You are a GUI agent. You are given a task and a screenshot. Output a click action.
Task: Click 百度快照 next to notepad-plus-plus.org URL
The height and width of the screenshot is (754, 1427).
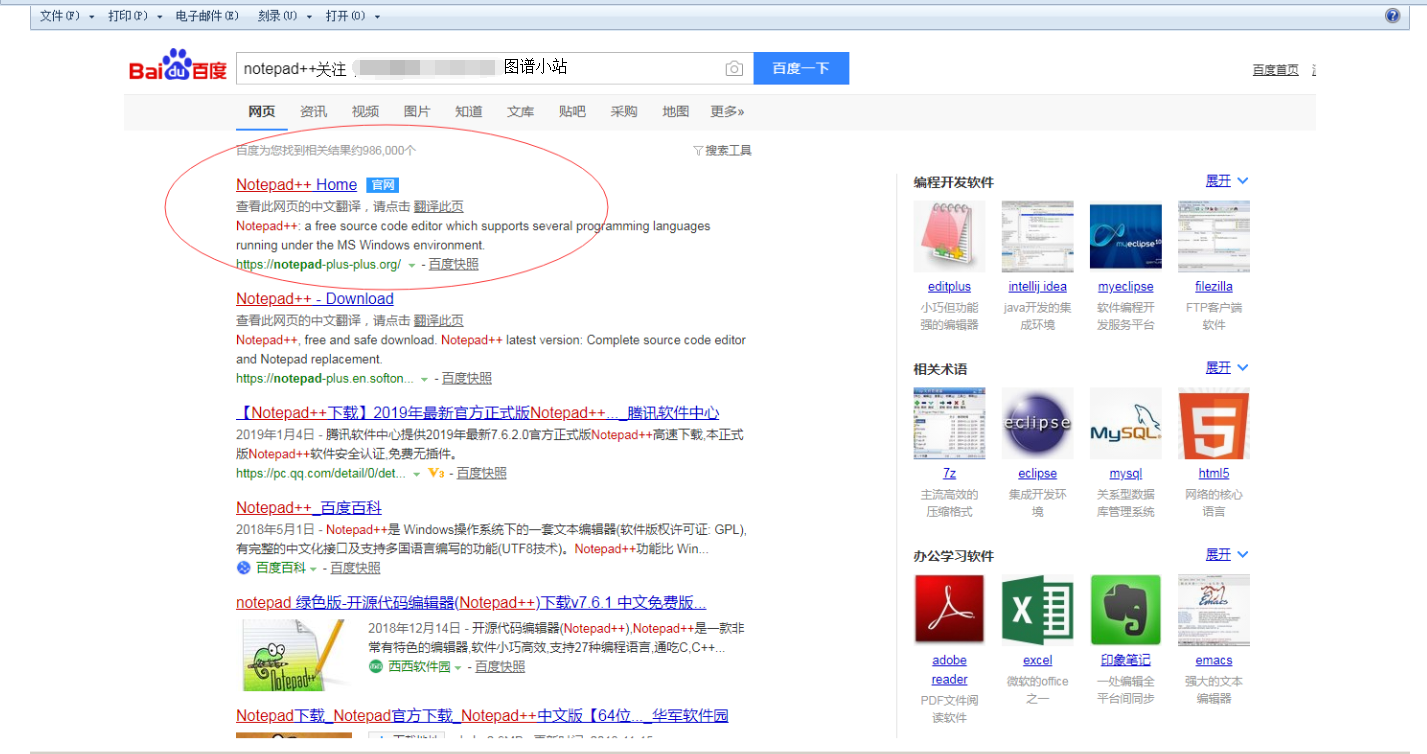pos(454,265)
